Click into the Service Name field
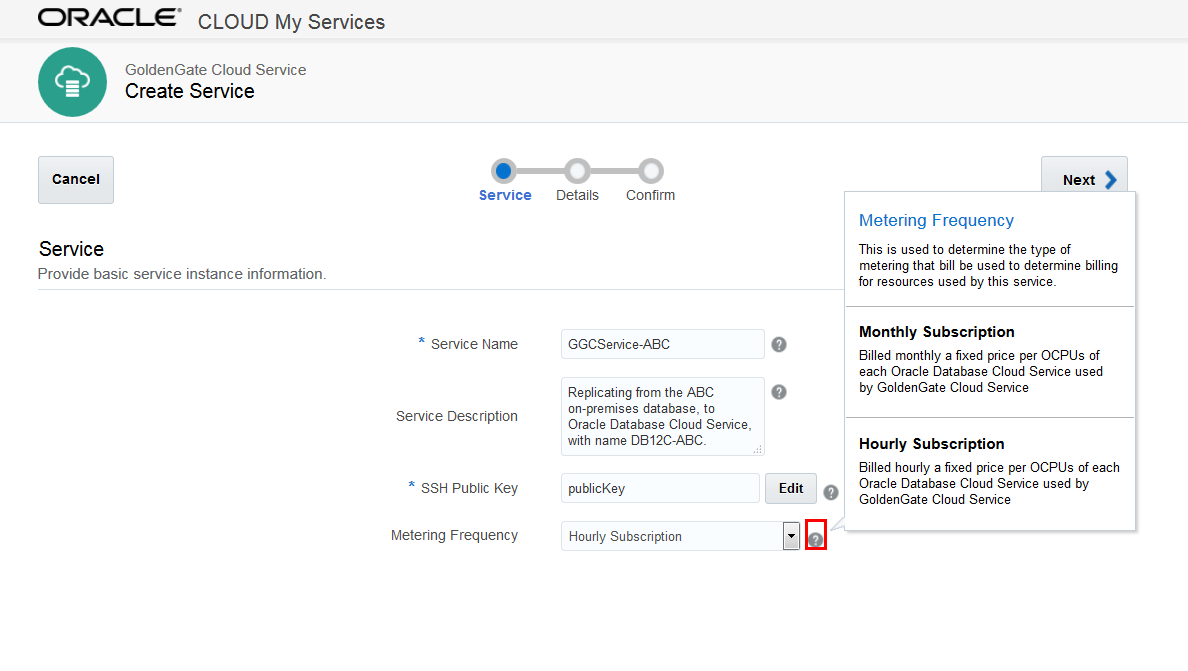 click(663, 344)
